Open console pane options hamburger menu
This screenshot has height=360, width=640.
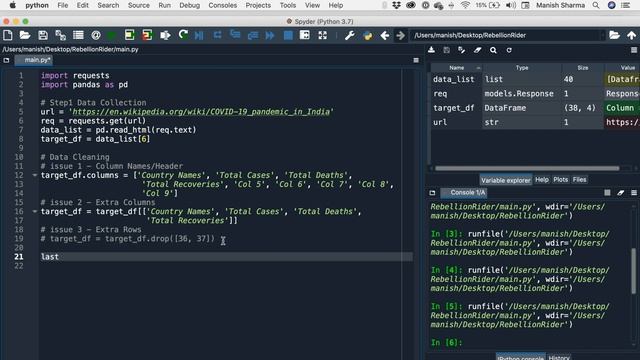634,193
